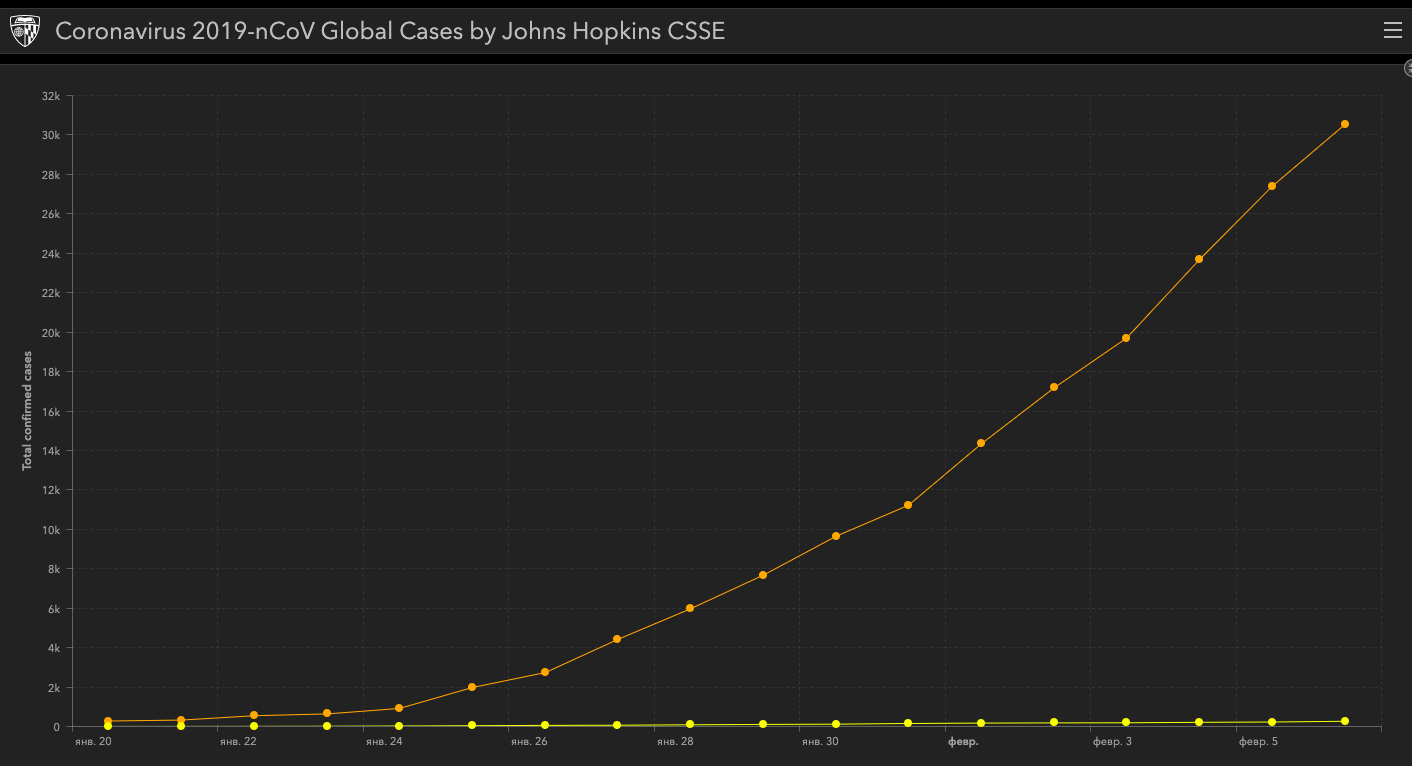
Task: Click the '20k' y-axis label
Action: click(x=52, y=333)
